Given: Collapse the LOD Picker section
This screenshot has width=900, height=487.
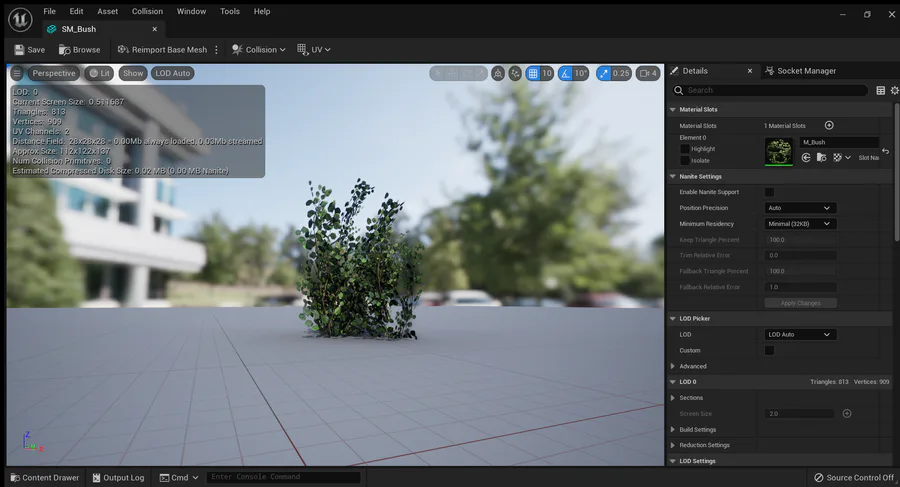Looking at the screenshot, I should (x=673, y=318).
